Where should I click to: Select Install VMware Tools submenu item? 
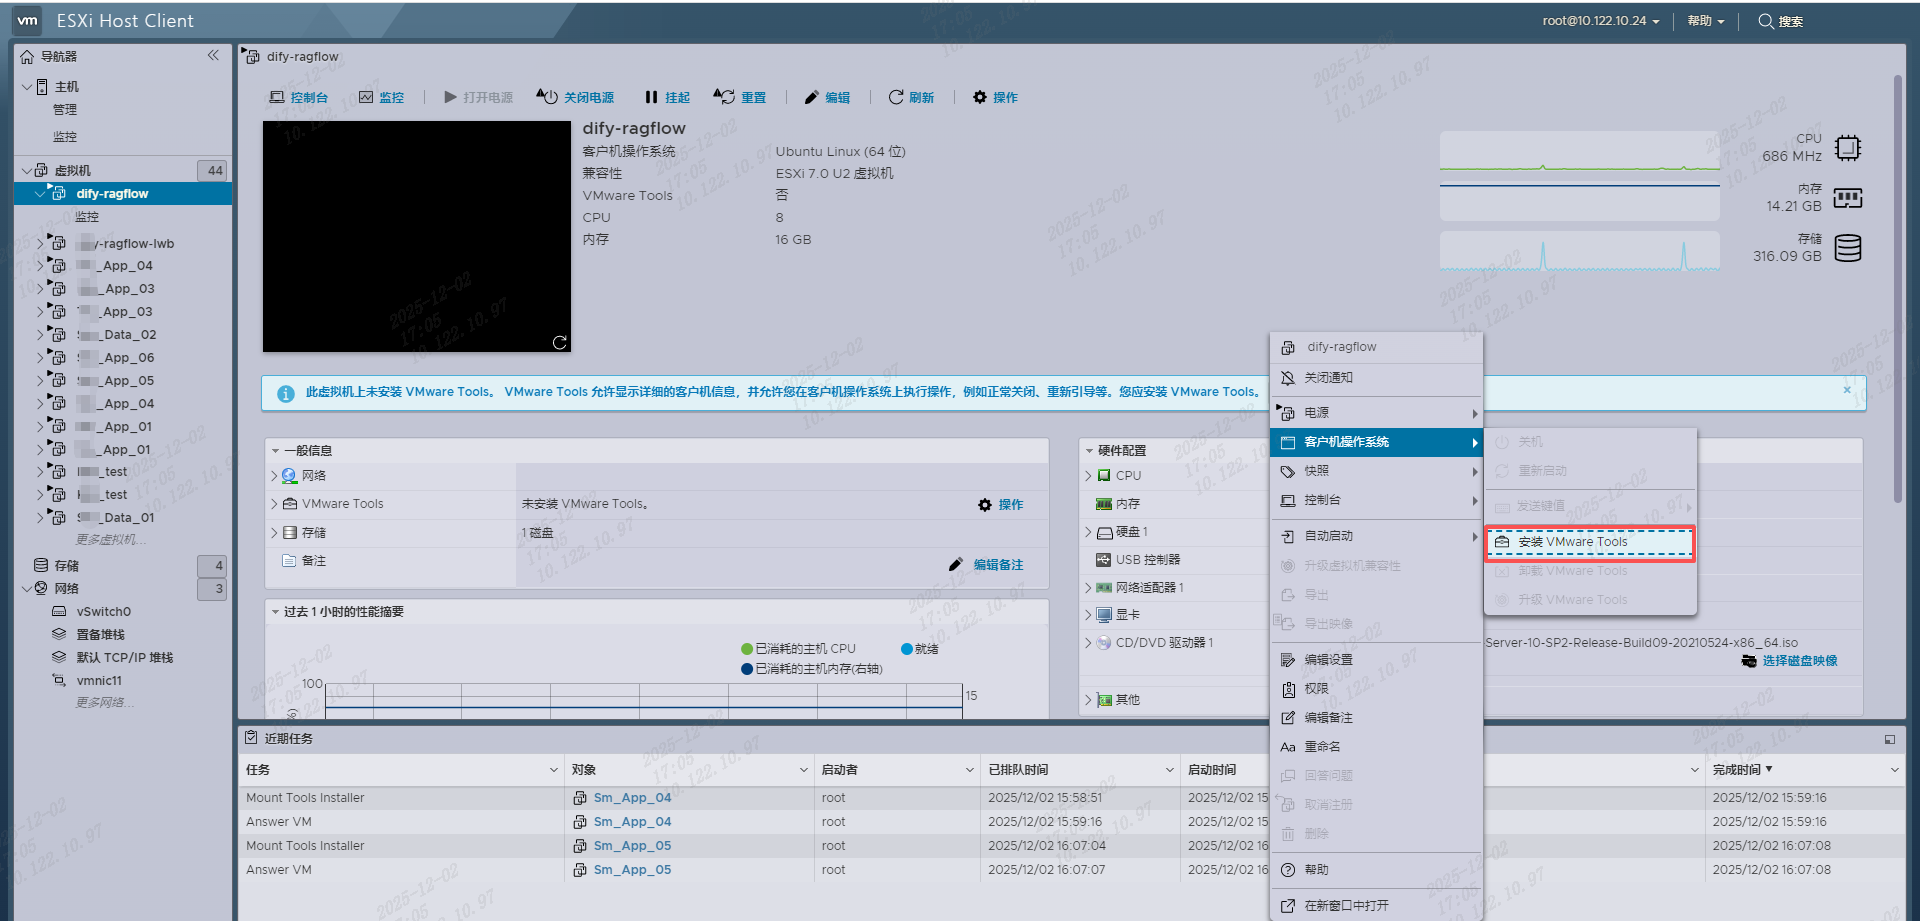point(1590,542)
